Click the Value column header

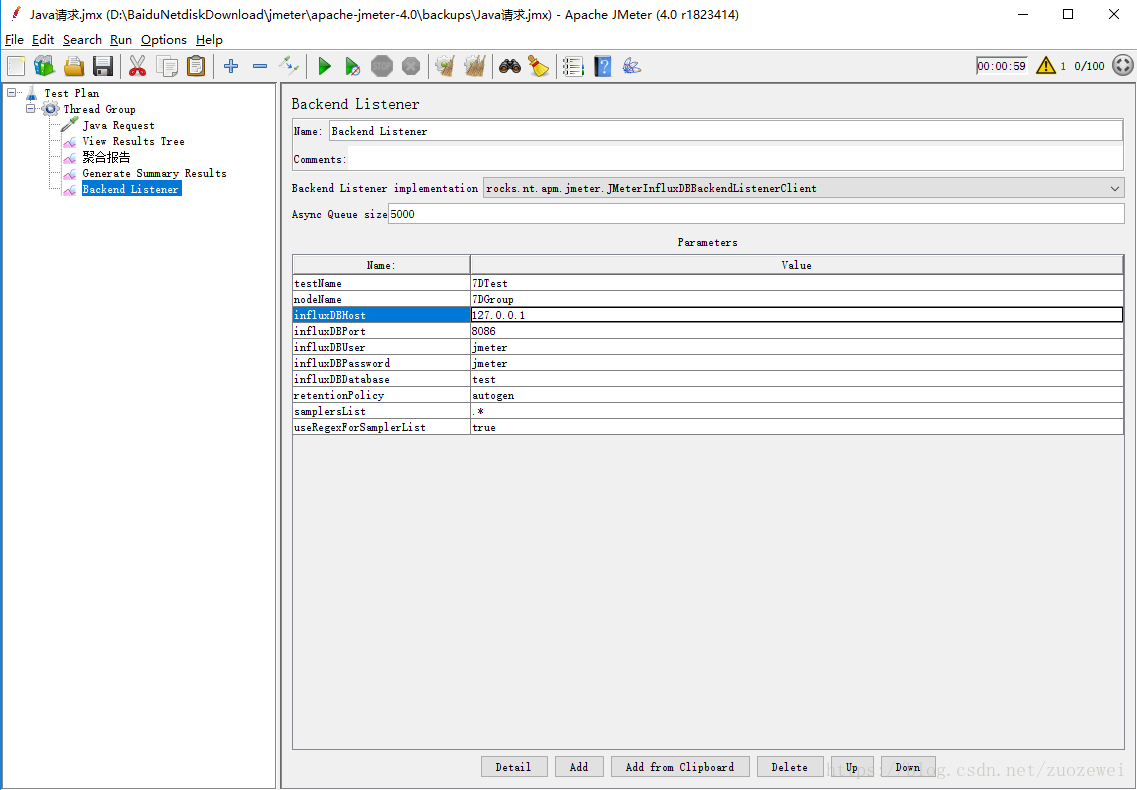click(x=796, y=265)
